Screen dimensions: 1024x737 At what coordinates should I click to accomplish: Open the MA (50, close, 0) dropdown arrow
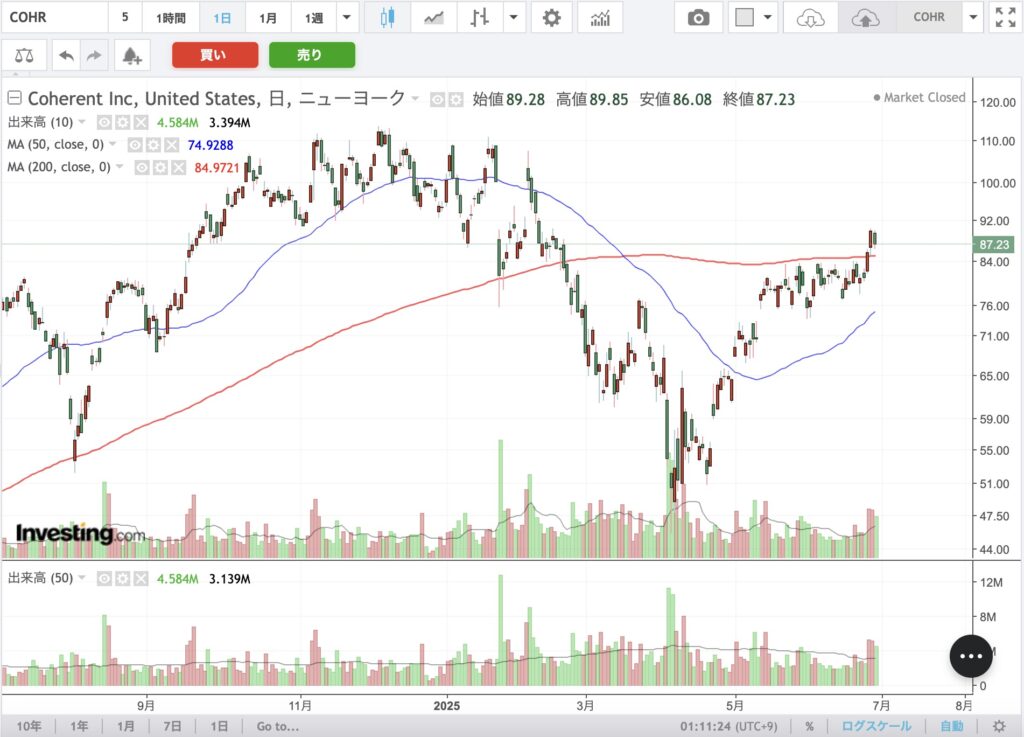pyautogui.click(x=112, y=144)
